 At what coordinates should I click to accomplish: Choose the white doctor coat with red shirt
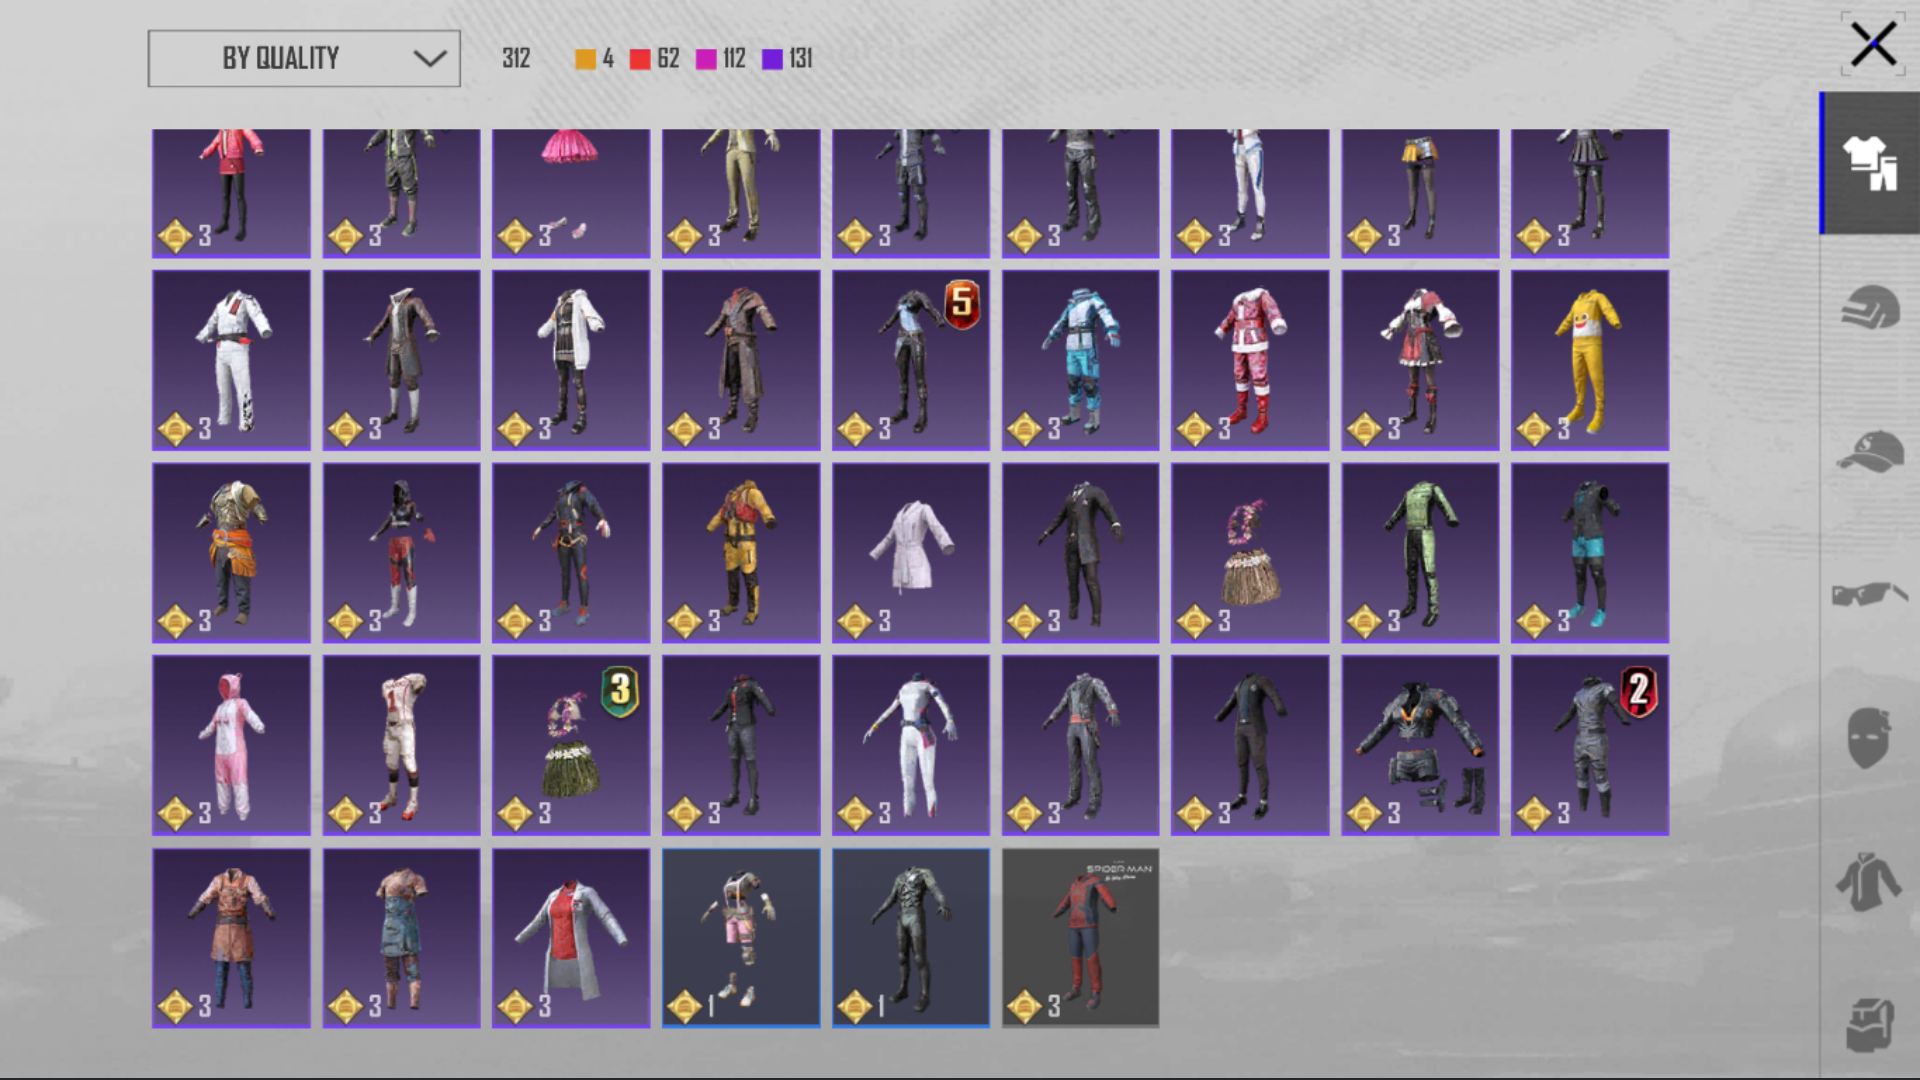pyautogui.click(x=571, y=938)
